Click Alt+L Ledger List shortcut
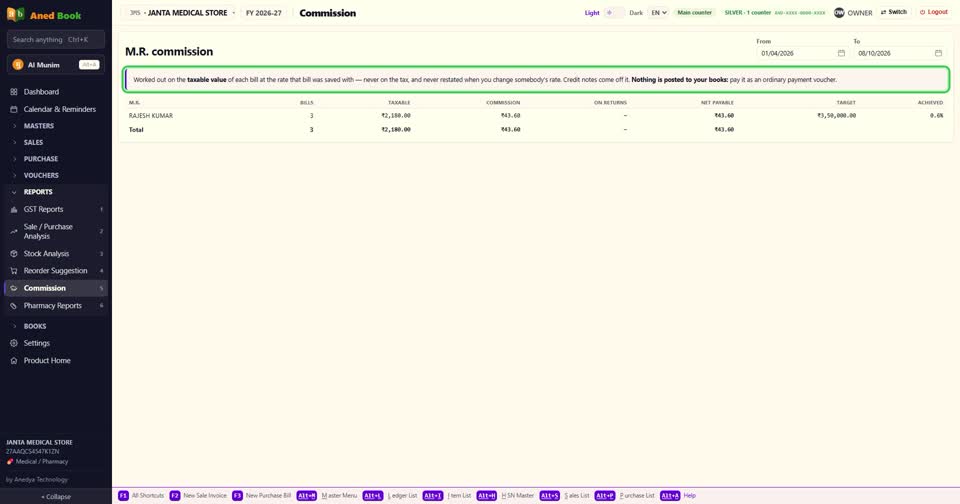 (390, 495)
